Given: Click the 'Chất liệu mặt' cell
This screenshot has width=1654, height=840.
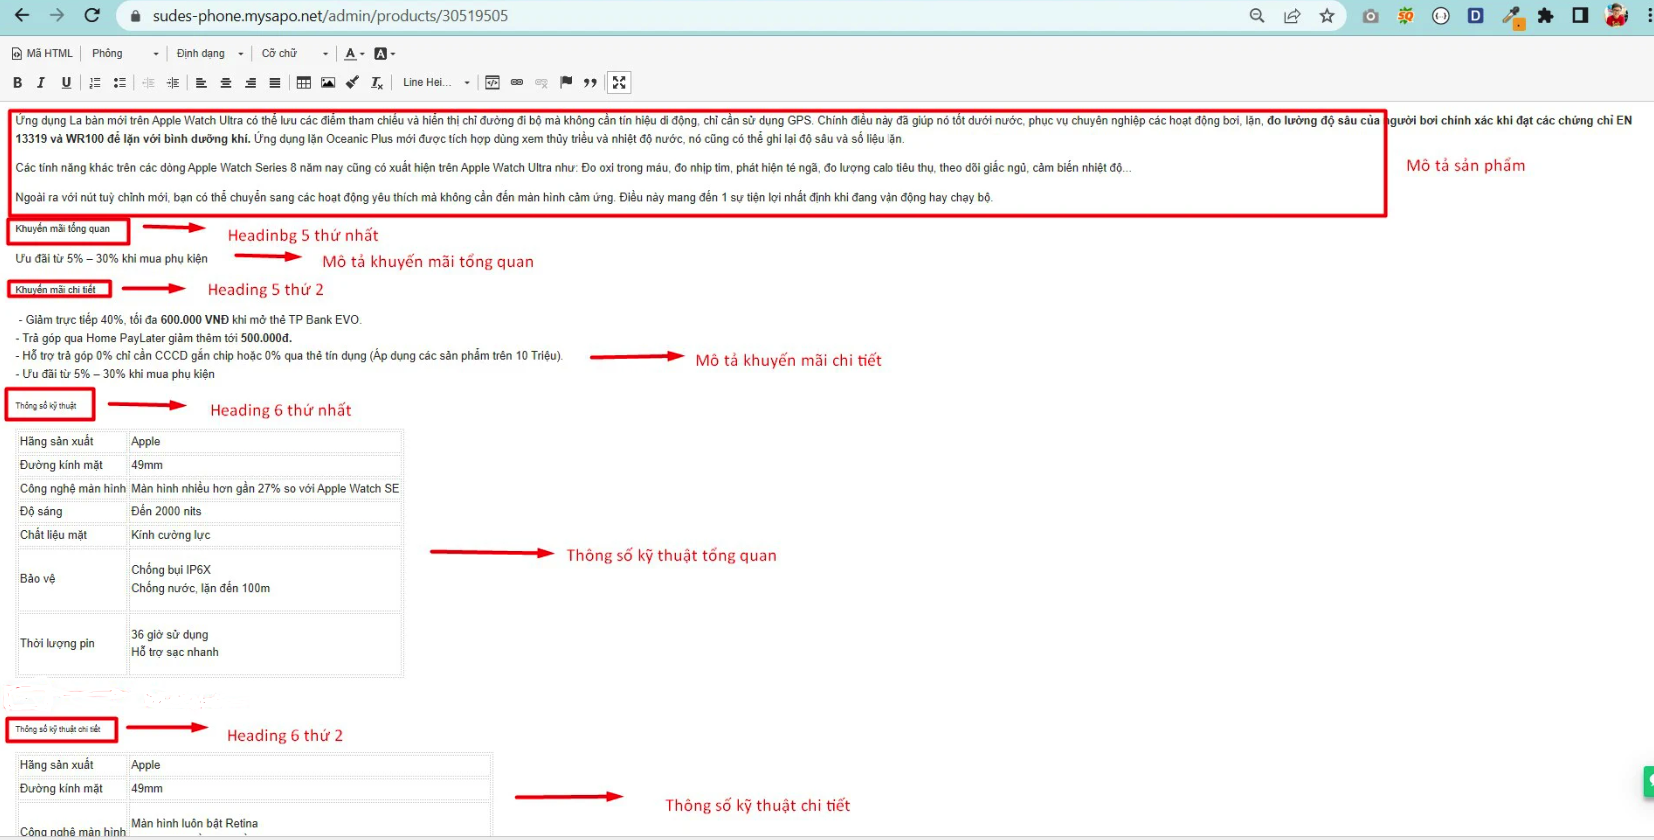Looking at the screenshot, I should click(x=72, y=535).
